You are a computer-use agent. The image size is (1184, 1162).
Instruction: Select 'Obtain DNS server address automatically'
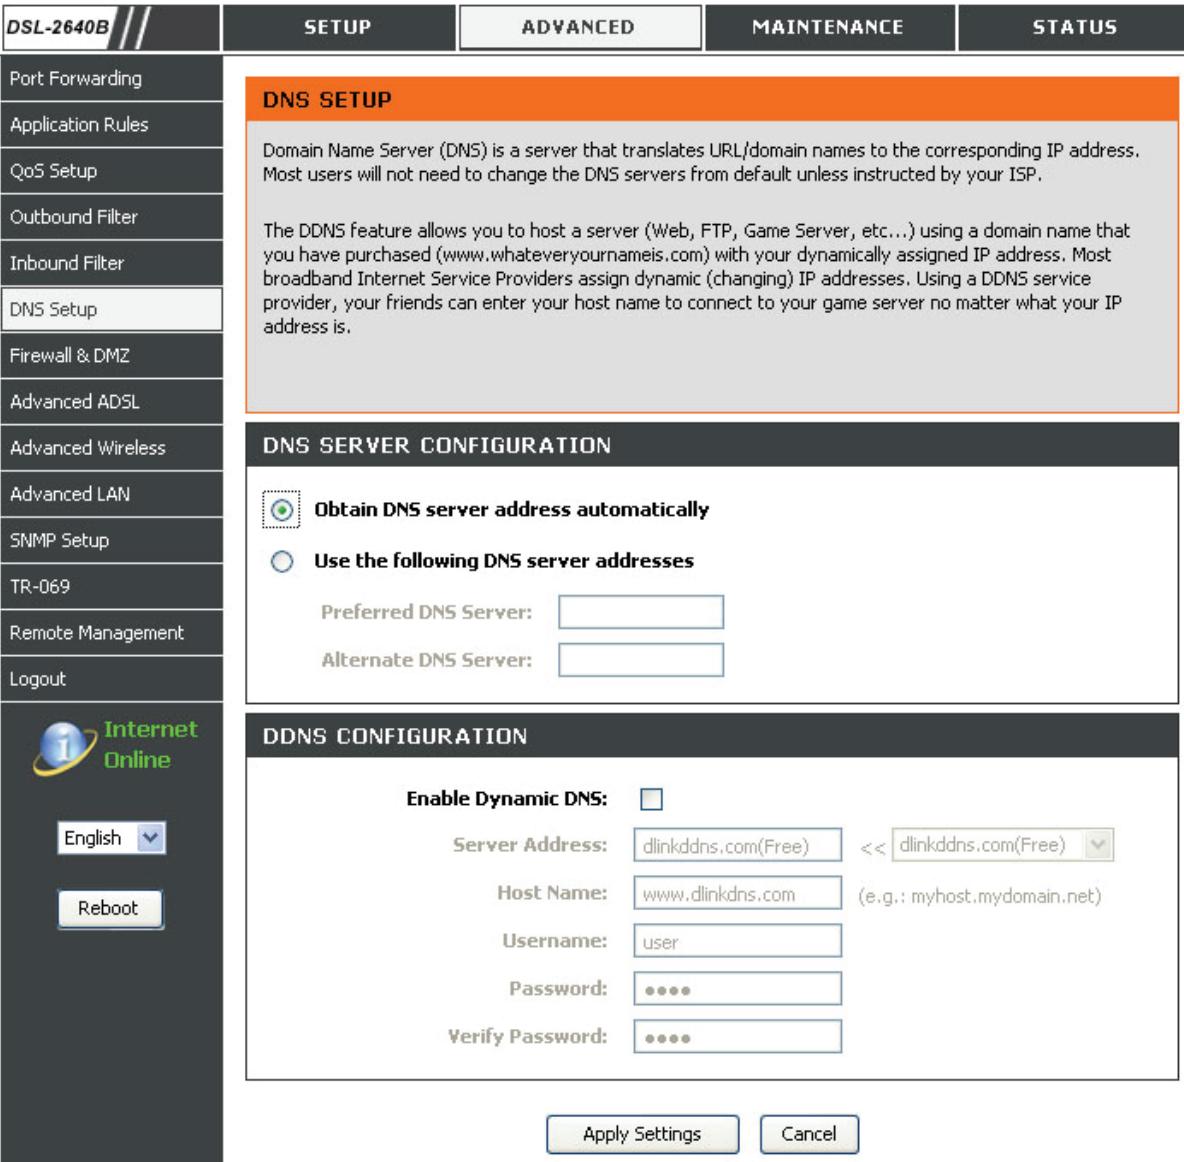tap(283, 510)
